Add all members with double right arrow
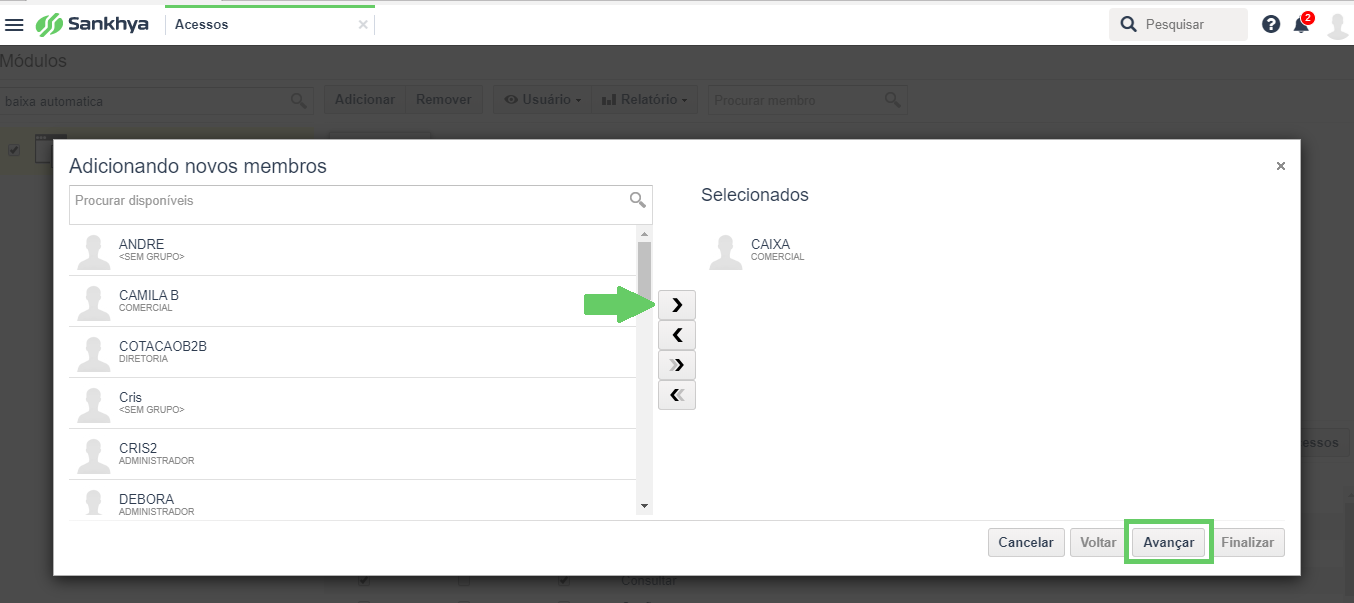The image size is (1354, 603). (x=677, y=365)
